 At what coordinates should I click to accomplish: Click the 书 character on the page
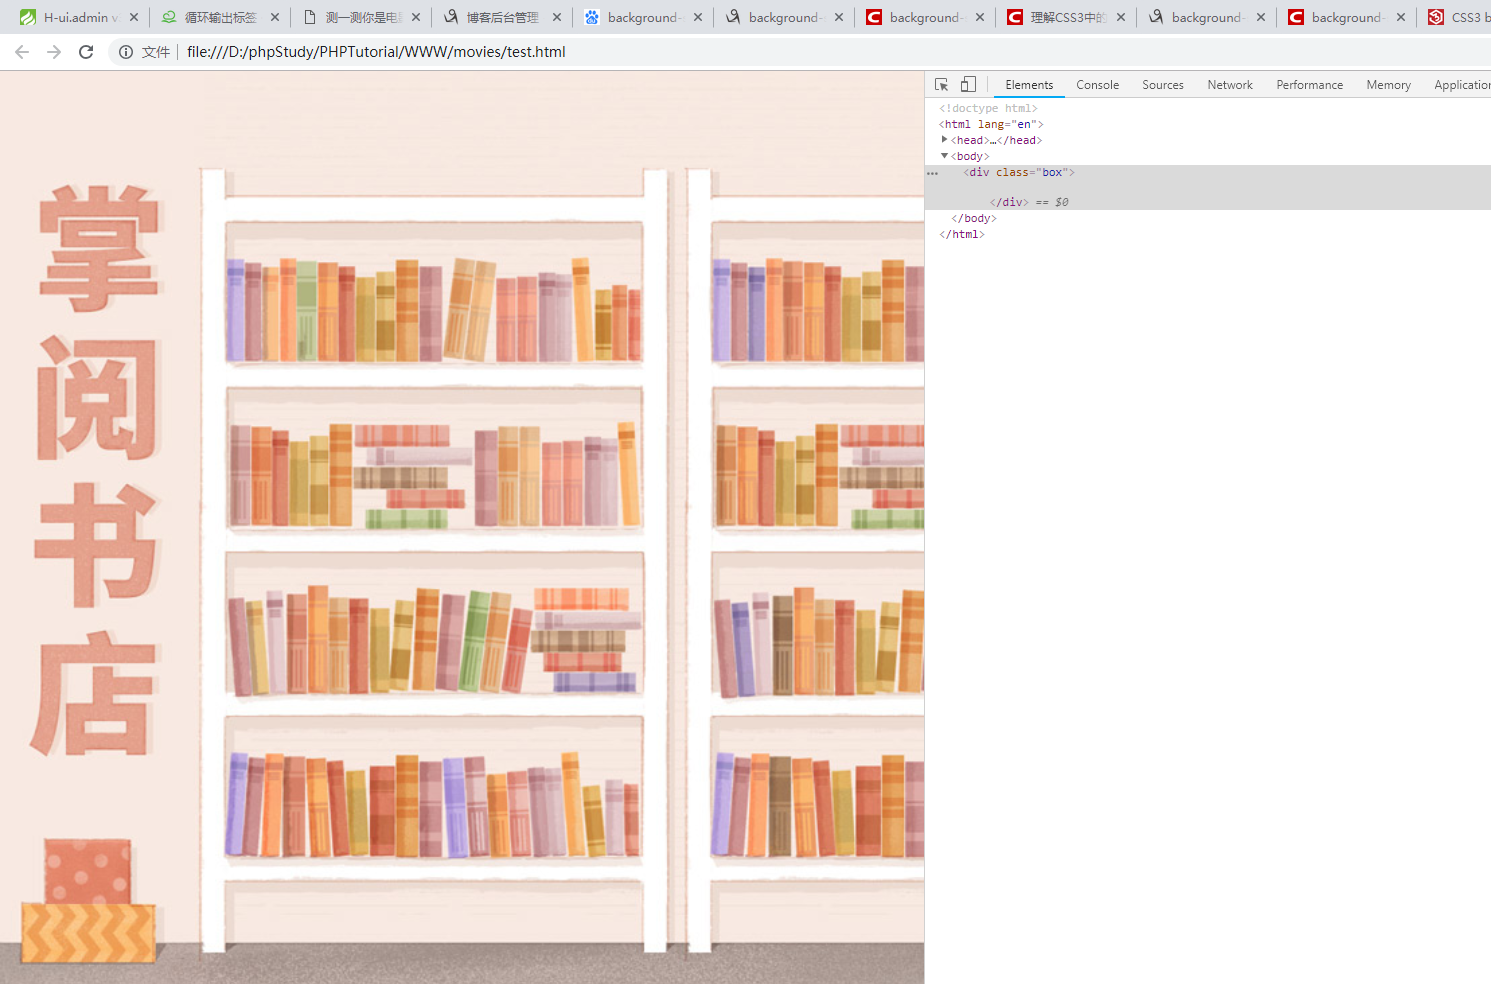point(97,545)
